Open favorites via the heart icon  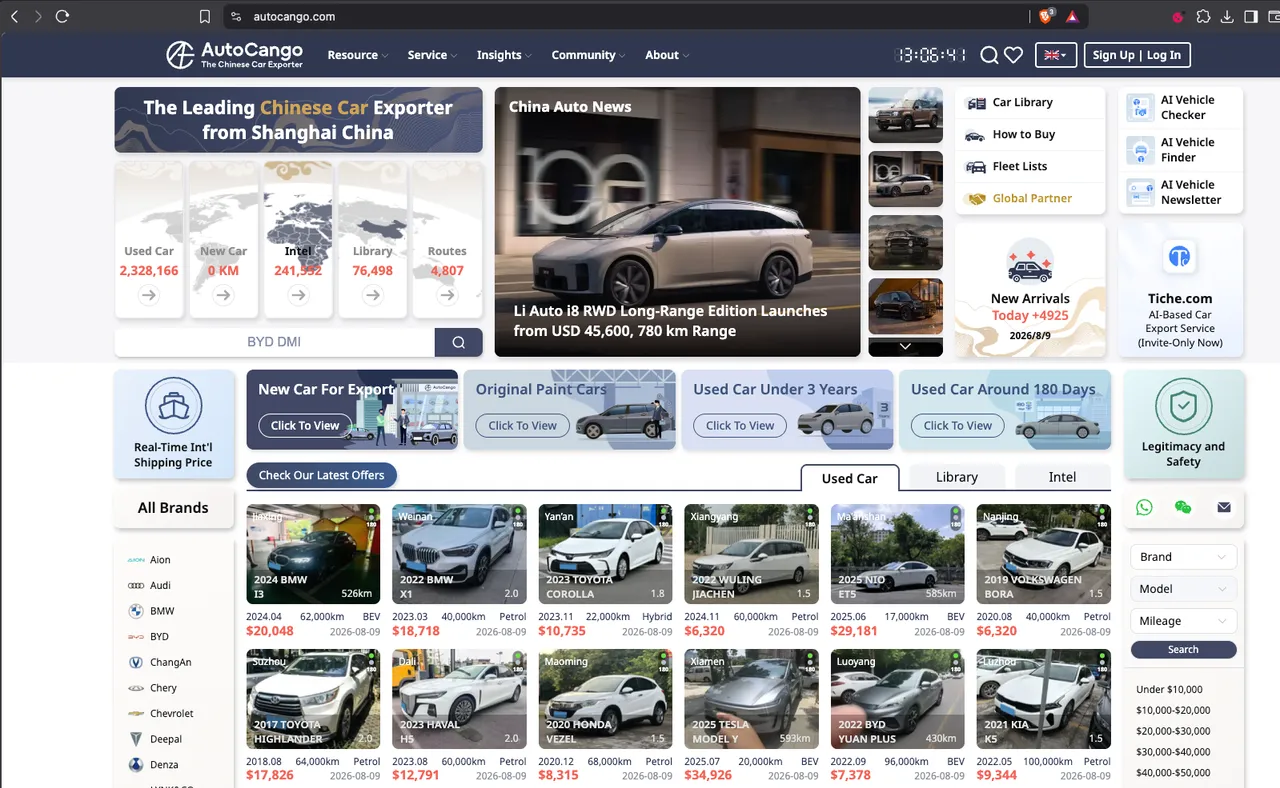(x=1013, y=55)
